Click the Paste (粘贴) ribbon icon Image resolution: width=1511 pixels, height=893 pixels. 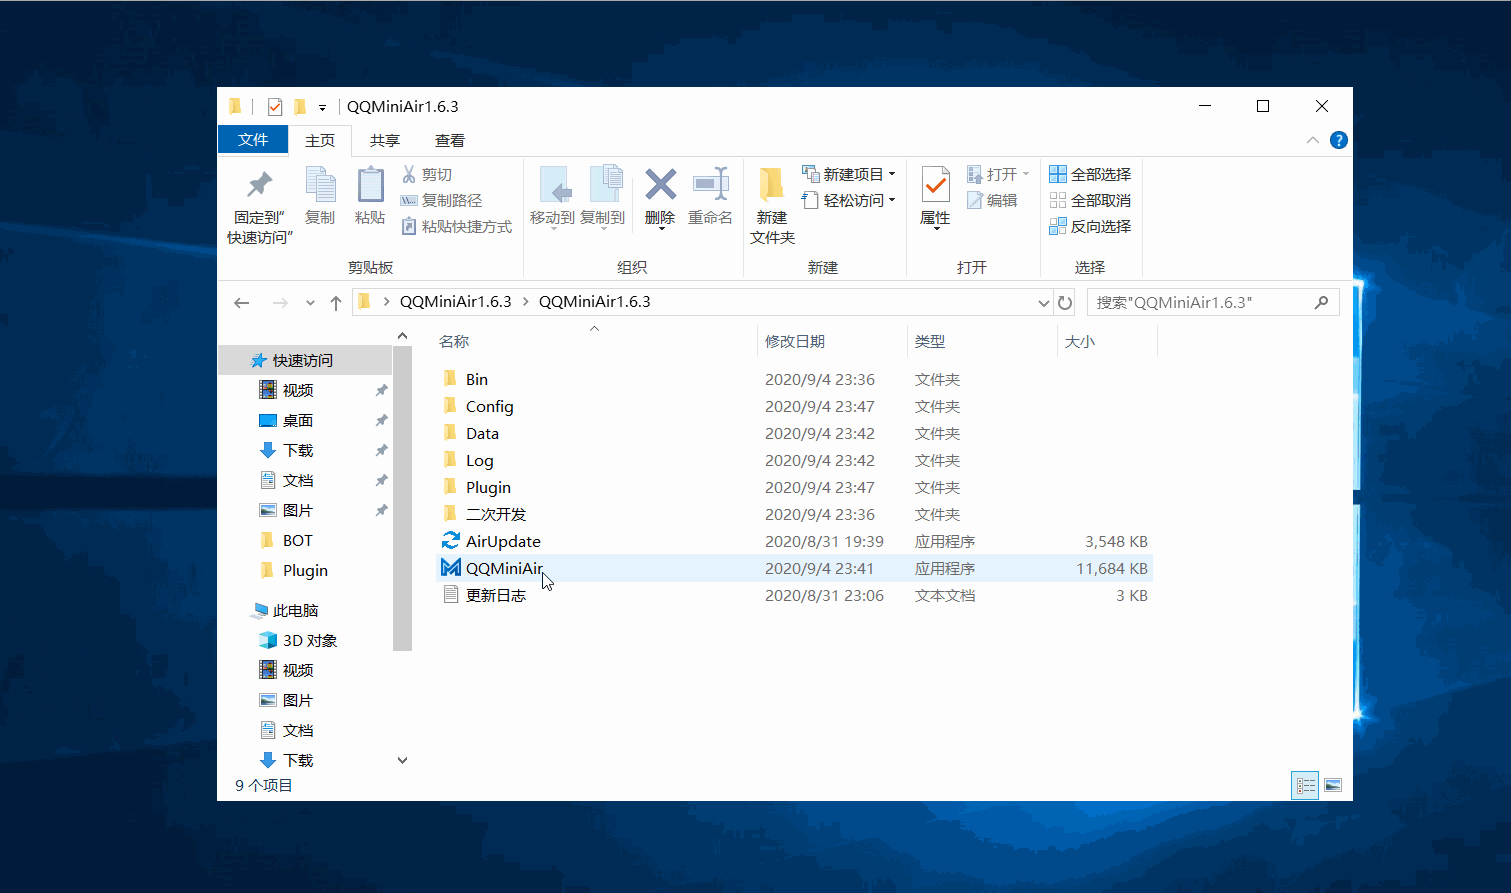tap(370, 185)
